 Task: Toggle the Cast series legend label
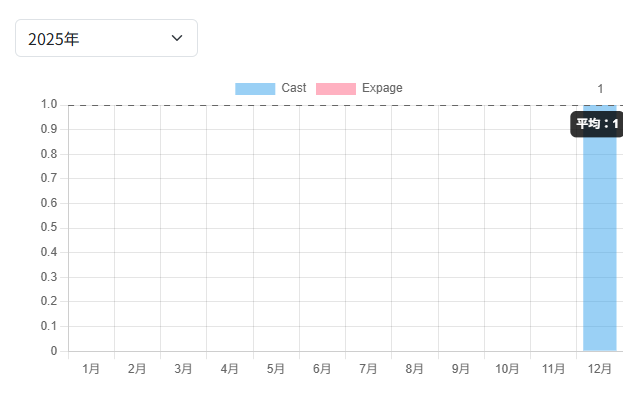[294, 88]
